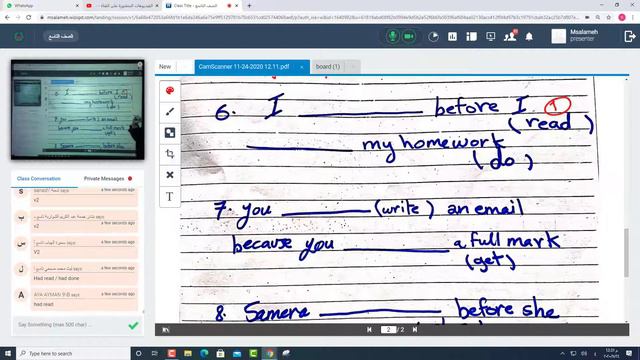This screenshot has width=640, height=360.
Task: Click the green status icon in header
Action: pyautogui.click(x=19, y=36)
